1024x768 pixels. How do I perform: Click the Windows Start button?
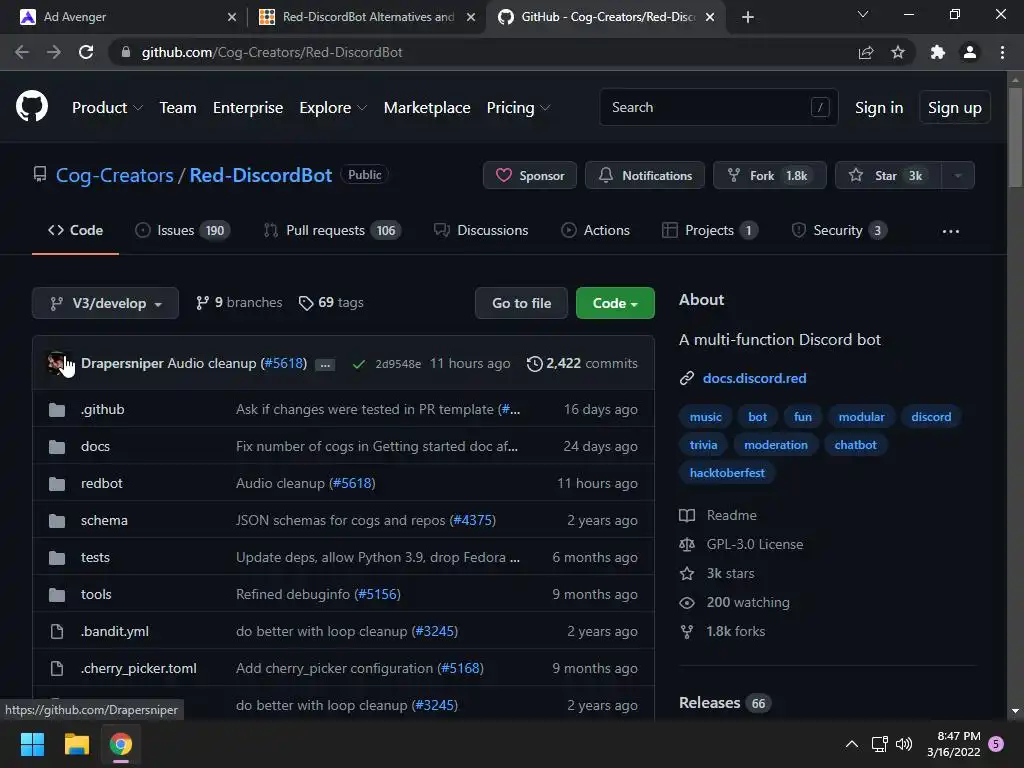[x=32, y=744]
